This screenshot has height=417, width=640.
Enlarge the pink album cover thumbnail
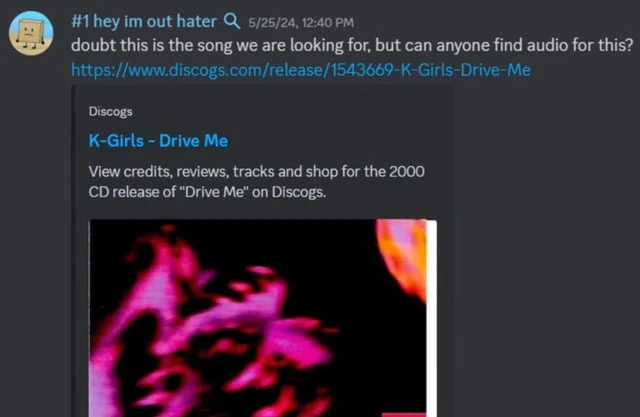tap(262, 318)
